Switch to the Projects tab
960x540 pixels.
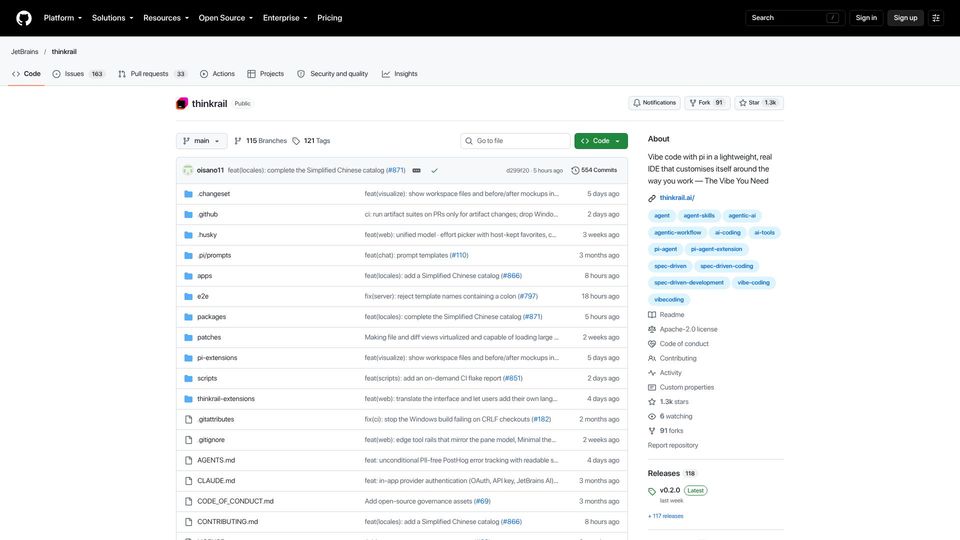266,74
